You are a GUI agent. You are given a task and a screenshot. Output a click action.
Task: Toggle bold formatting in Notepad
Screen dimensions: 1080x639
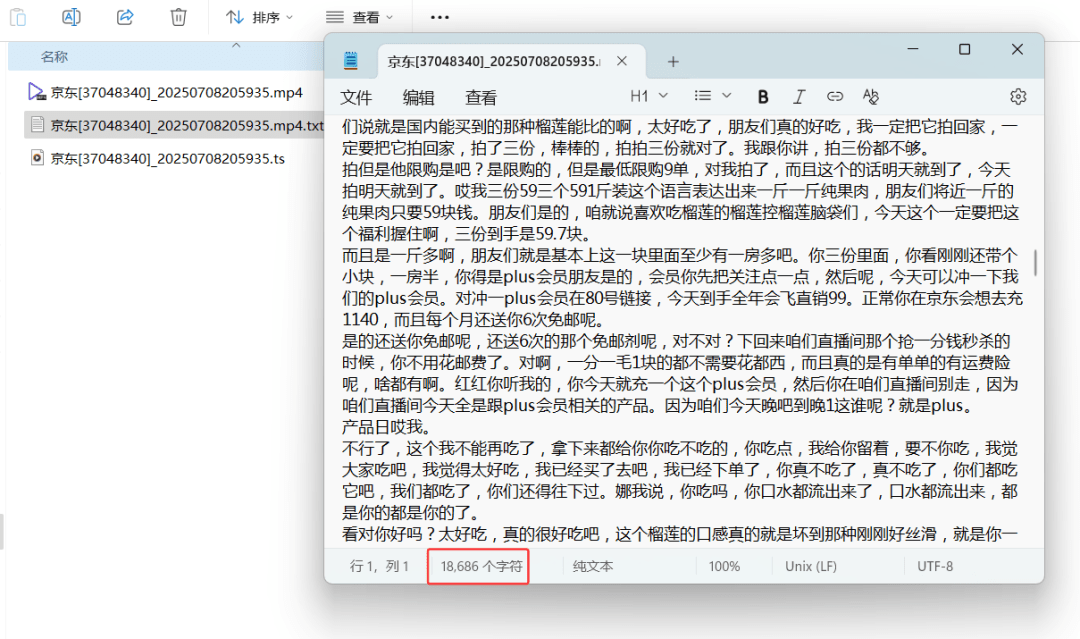[763, 97]
